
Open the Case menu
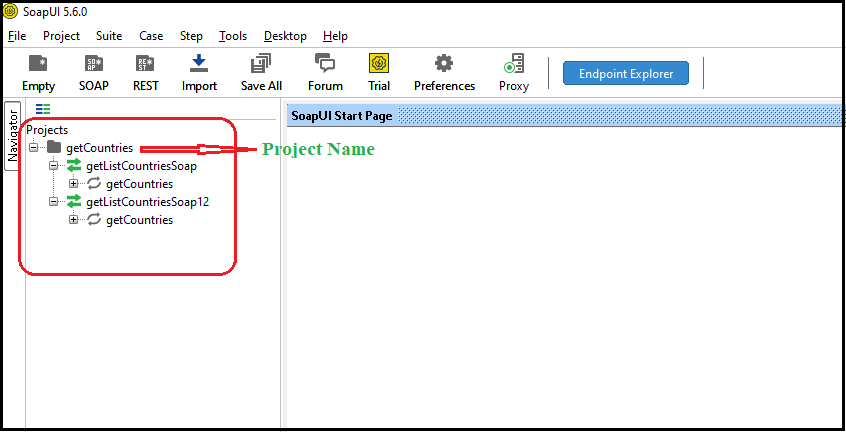click(x=151, y=36)
